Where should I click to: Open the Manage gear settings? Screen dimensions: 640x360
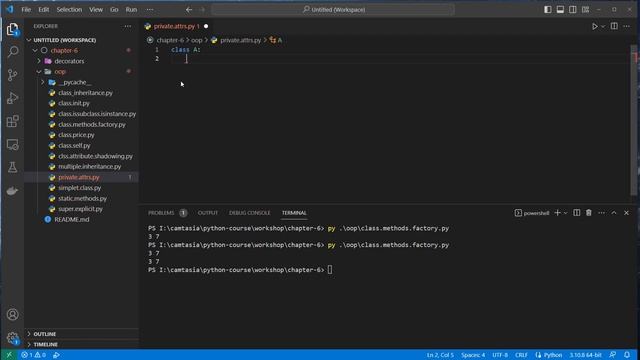13,338
